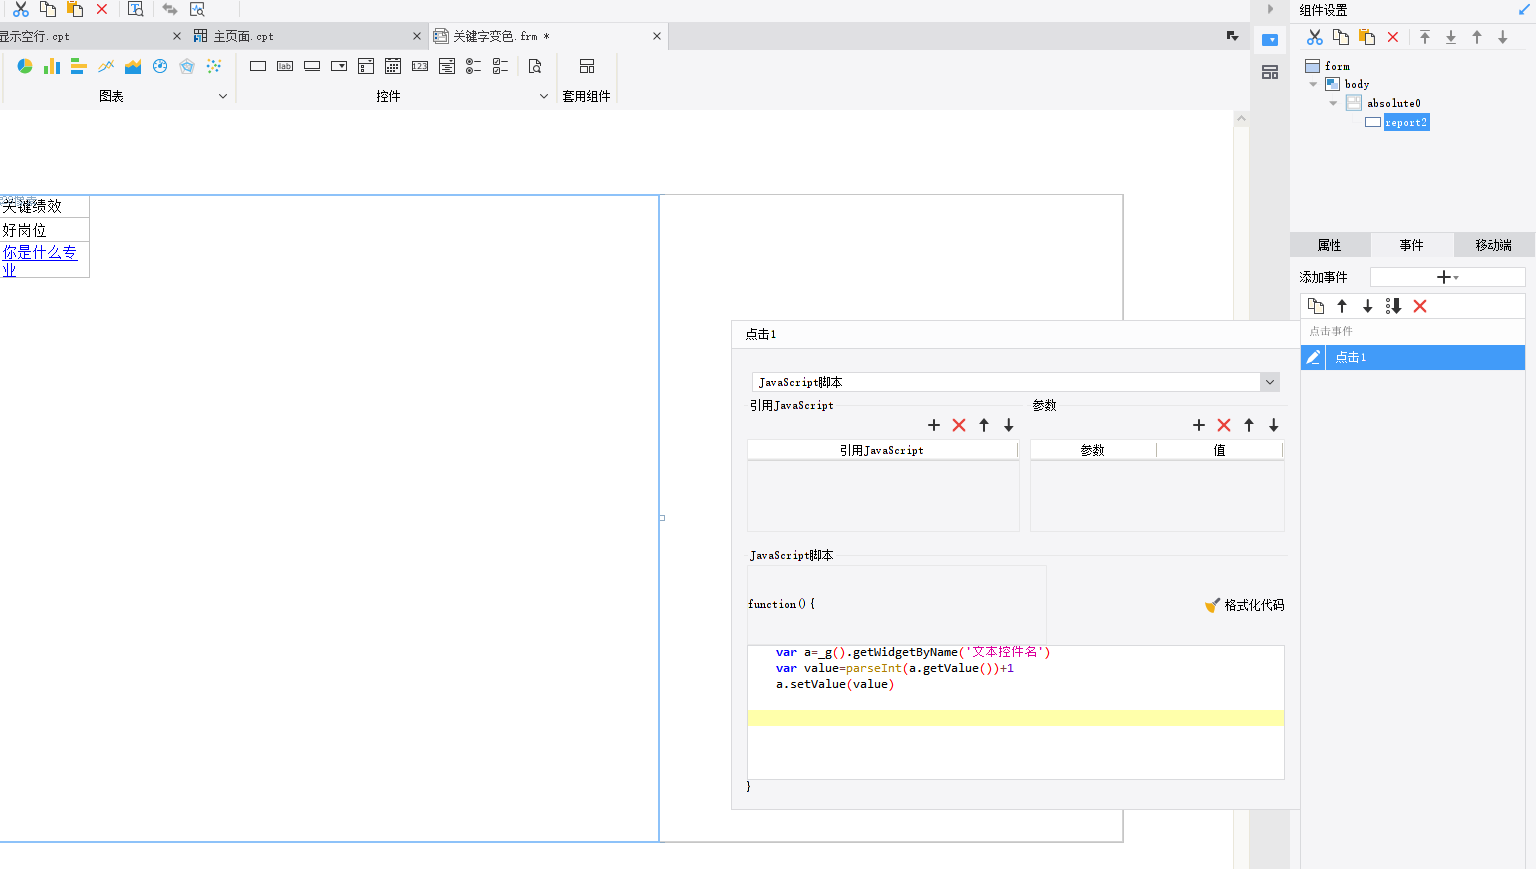The height and width of the screenshot is (869, 1536).
Task: Close the 主页面.cpt tab
Action: tap(417, 36)
